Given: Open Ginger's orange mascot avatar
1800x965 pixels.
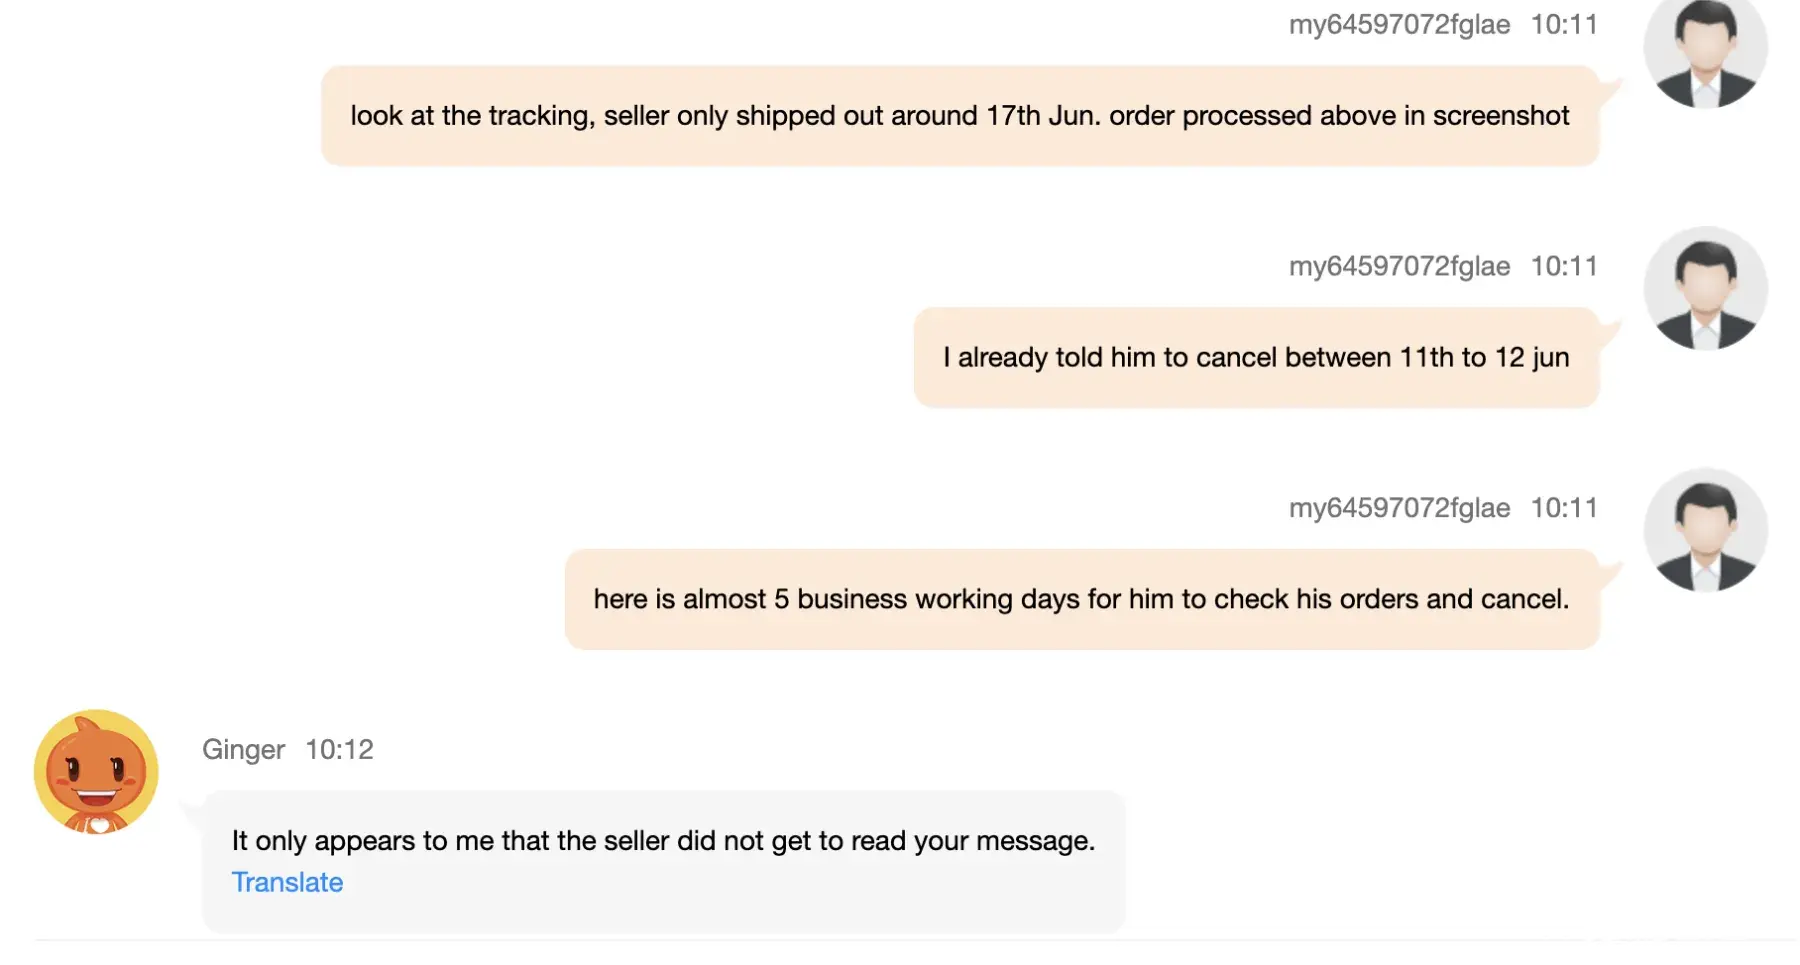Looking at the screenshot, I should 96,772.
